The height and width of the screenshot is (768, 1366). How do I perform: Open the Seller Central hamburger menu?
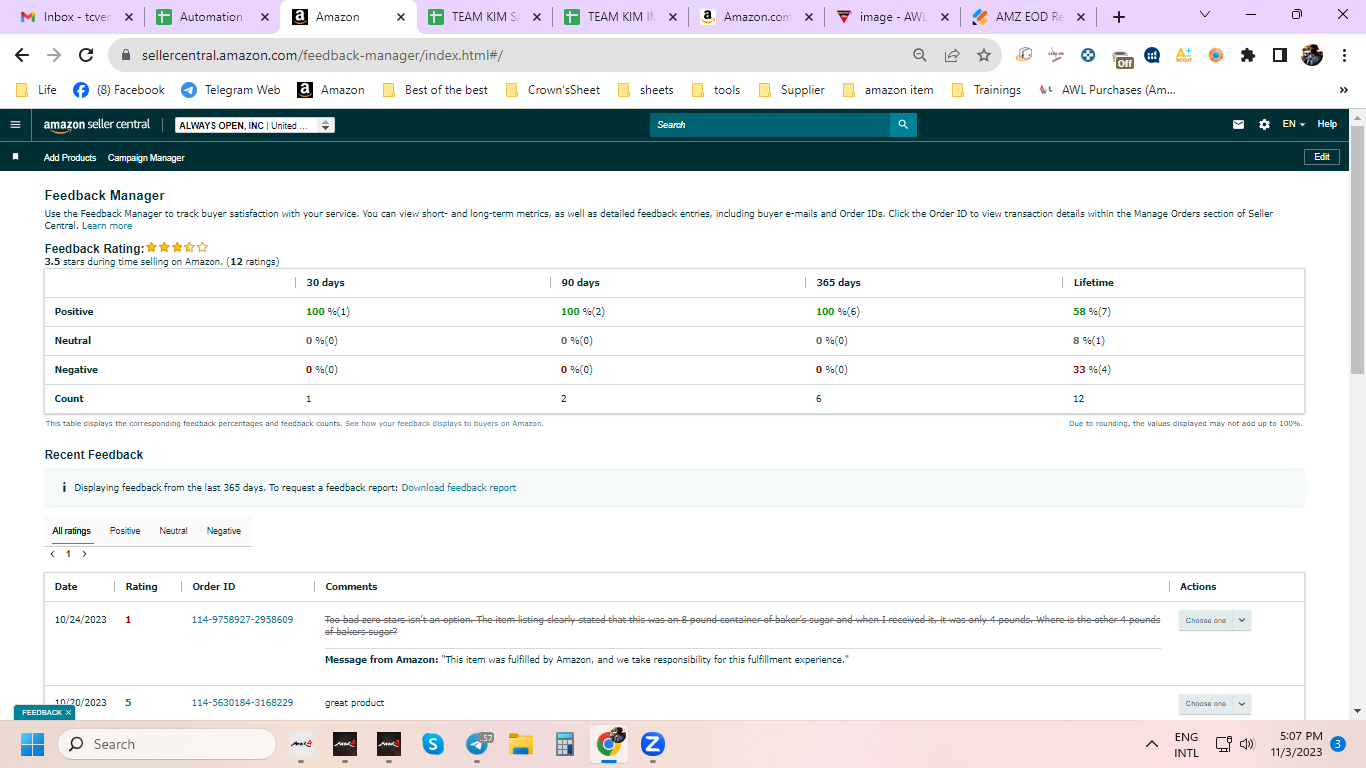[15, 125]
